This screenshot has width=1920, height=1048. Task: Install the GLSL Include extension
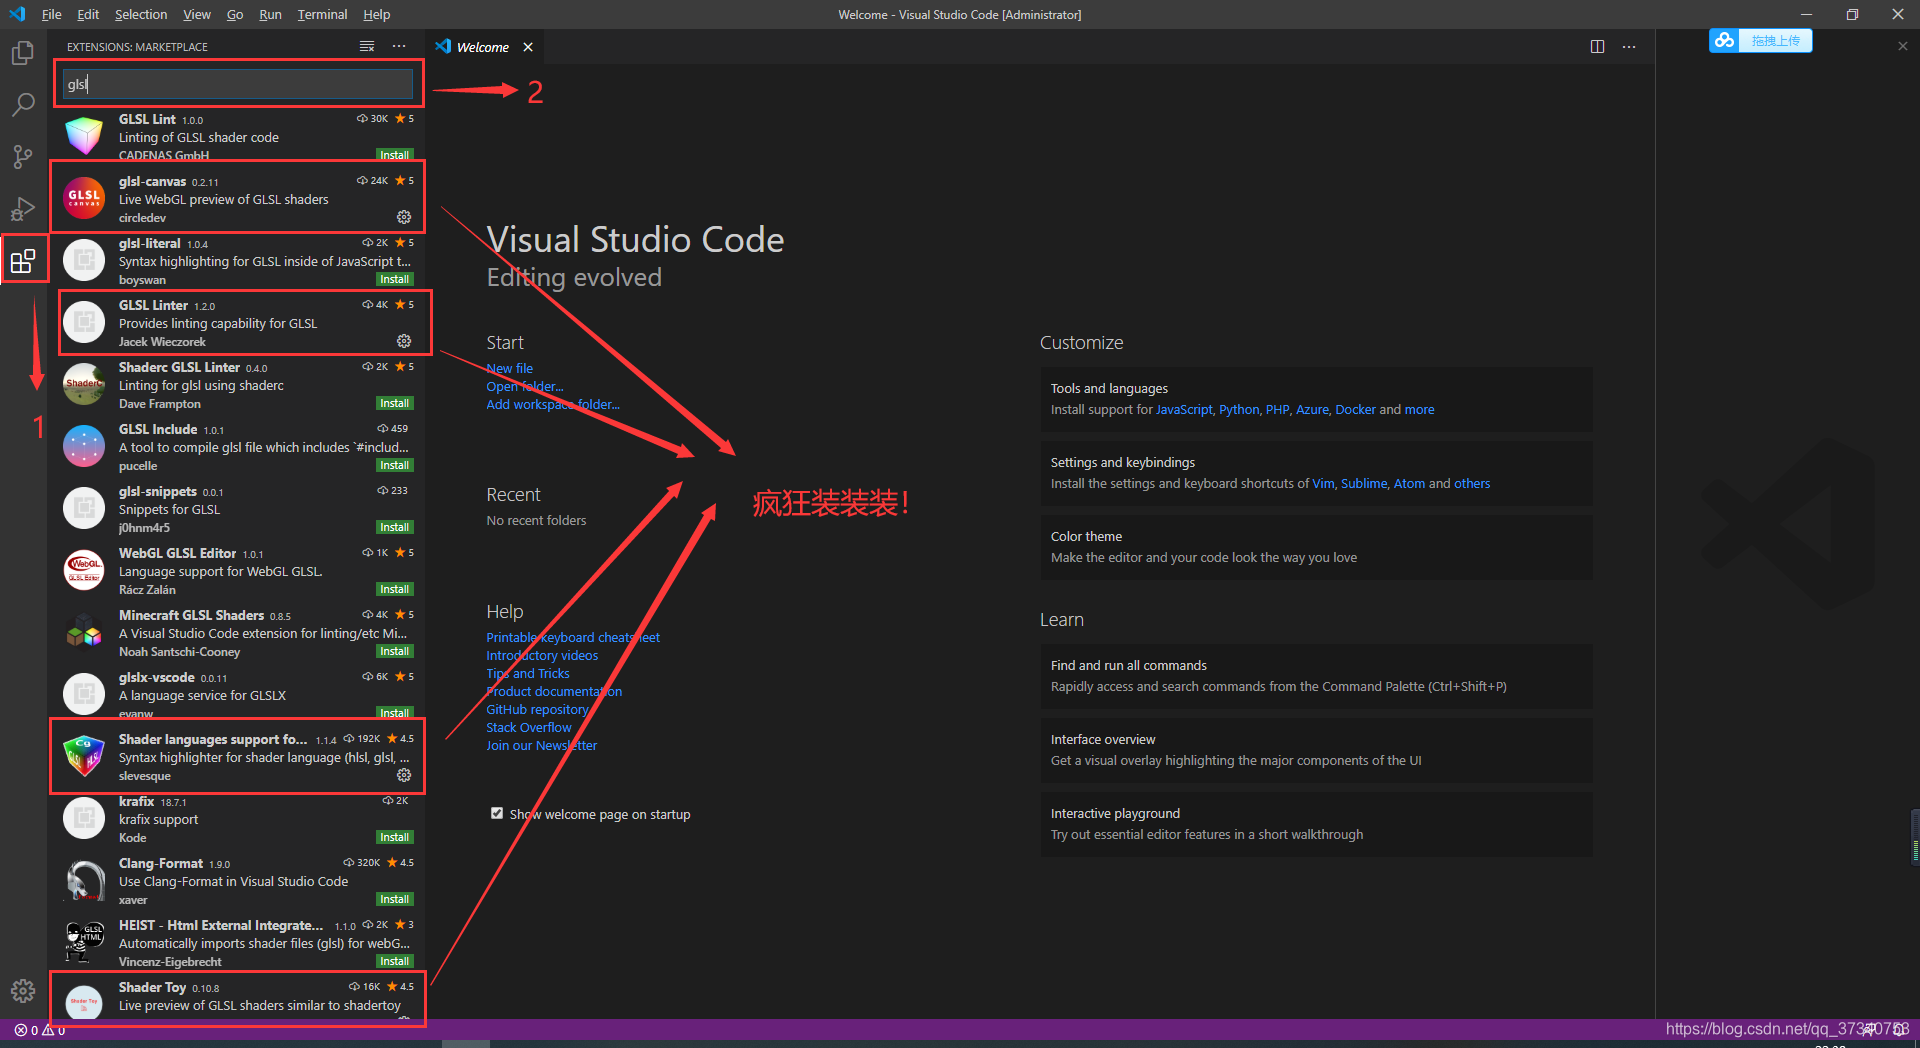coord(394,465)
